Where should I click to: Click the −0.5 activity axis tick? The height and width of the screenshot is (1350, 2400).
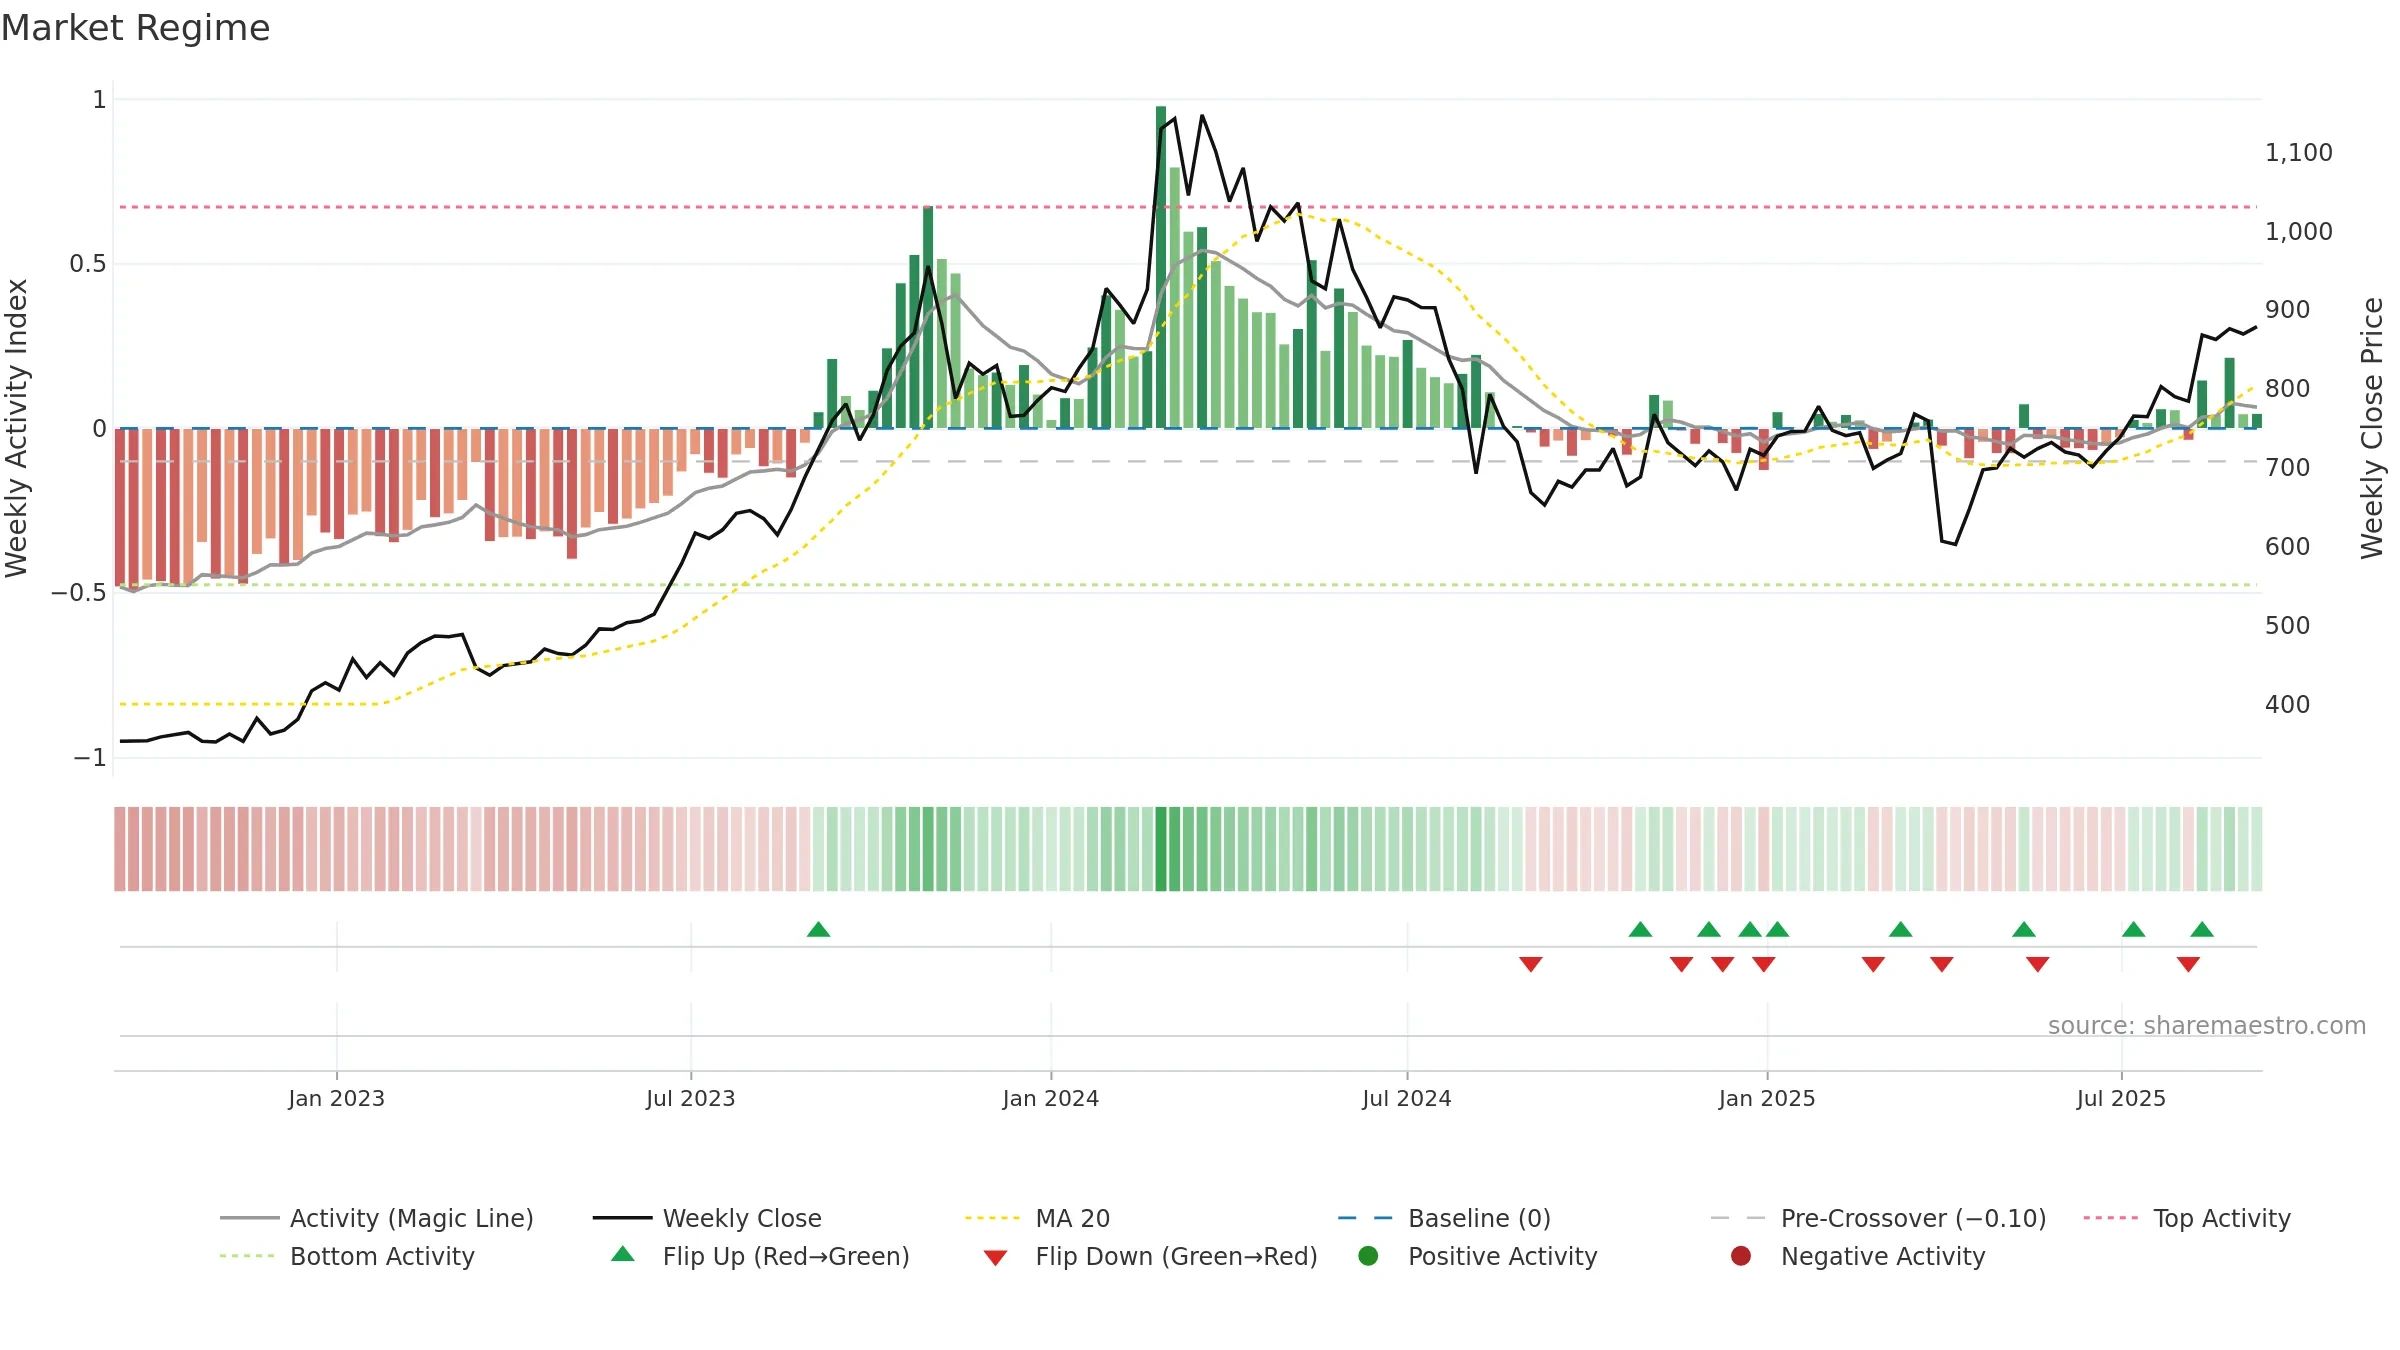click(79, 593)
